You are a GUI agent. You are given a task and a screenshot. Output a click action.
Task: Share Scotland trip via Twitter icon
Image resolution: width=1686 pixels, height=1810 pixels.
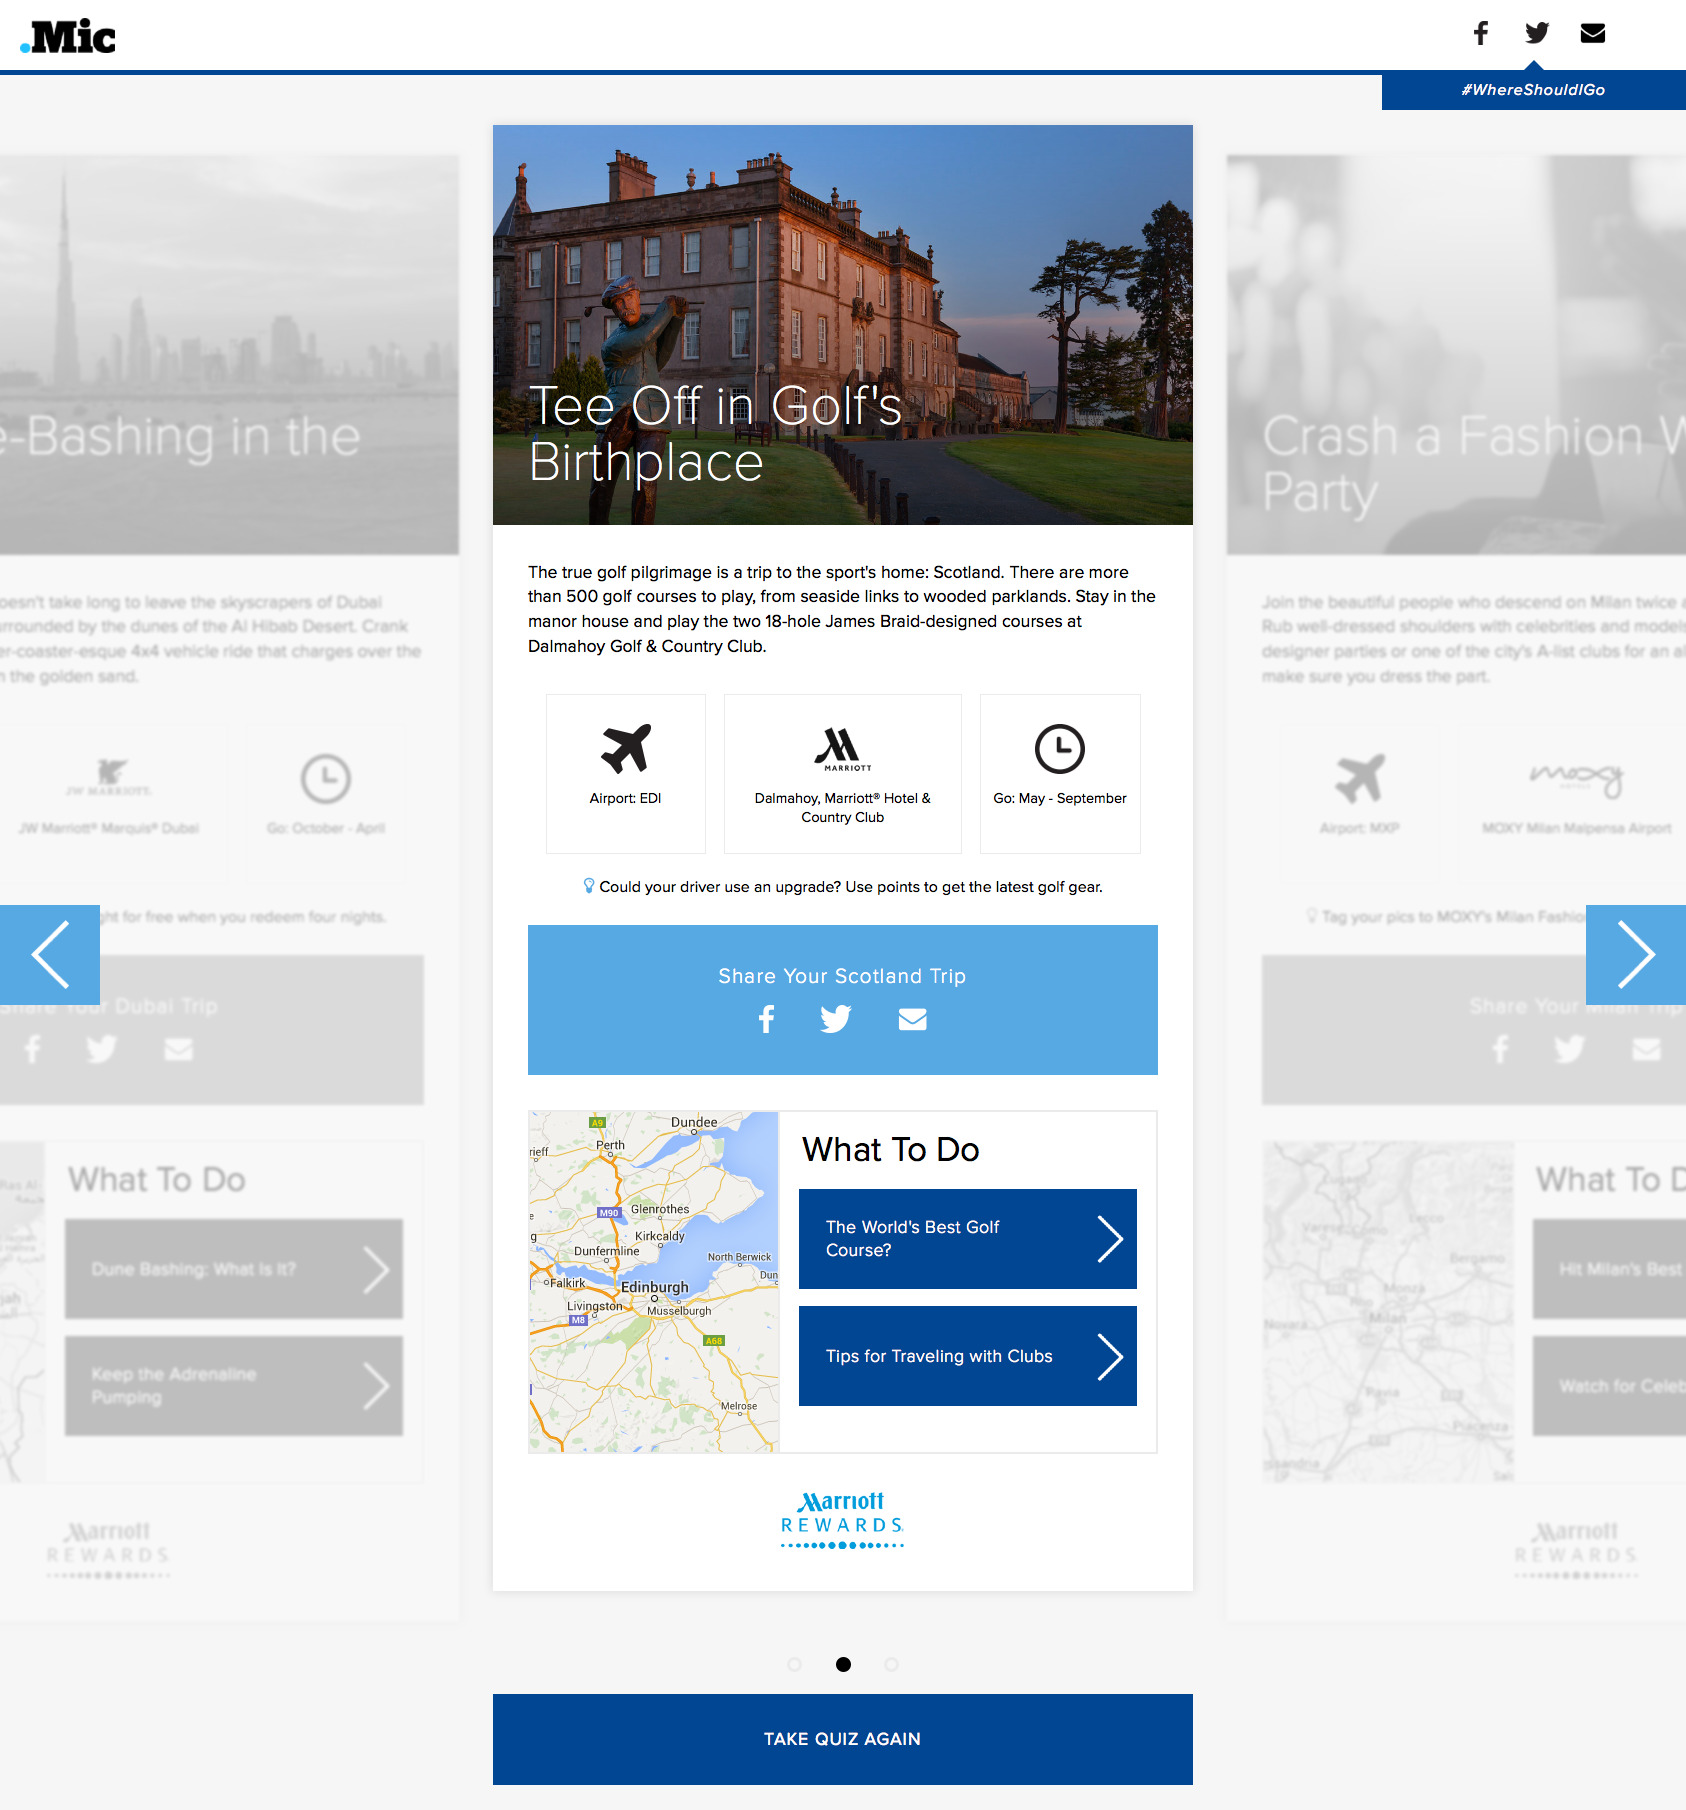click(x=836, y=1019)
